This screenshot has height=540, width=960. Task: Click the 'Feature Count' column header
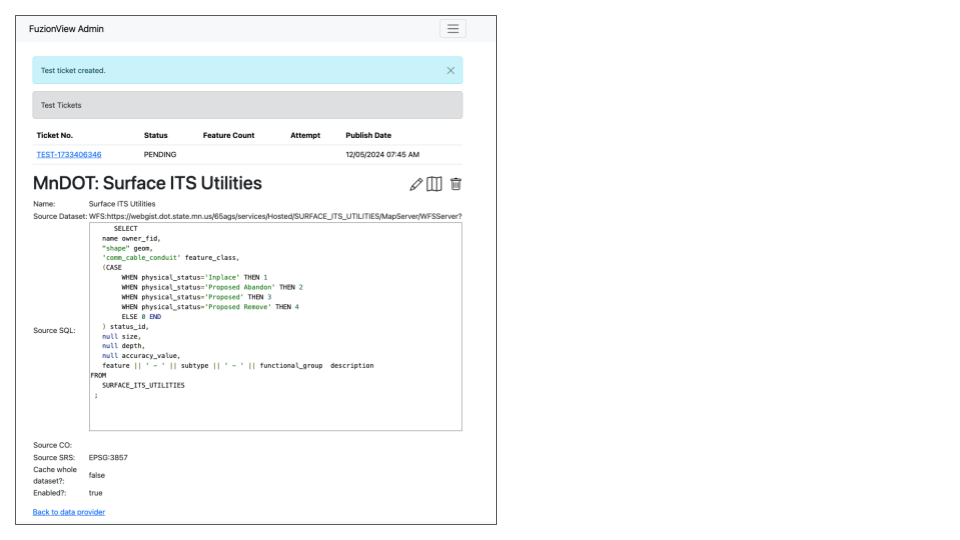tap(228, 135)
